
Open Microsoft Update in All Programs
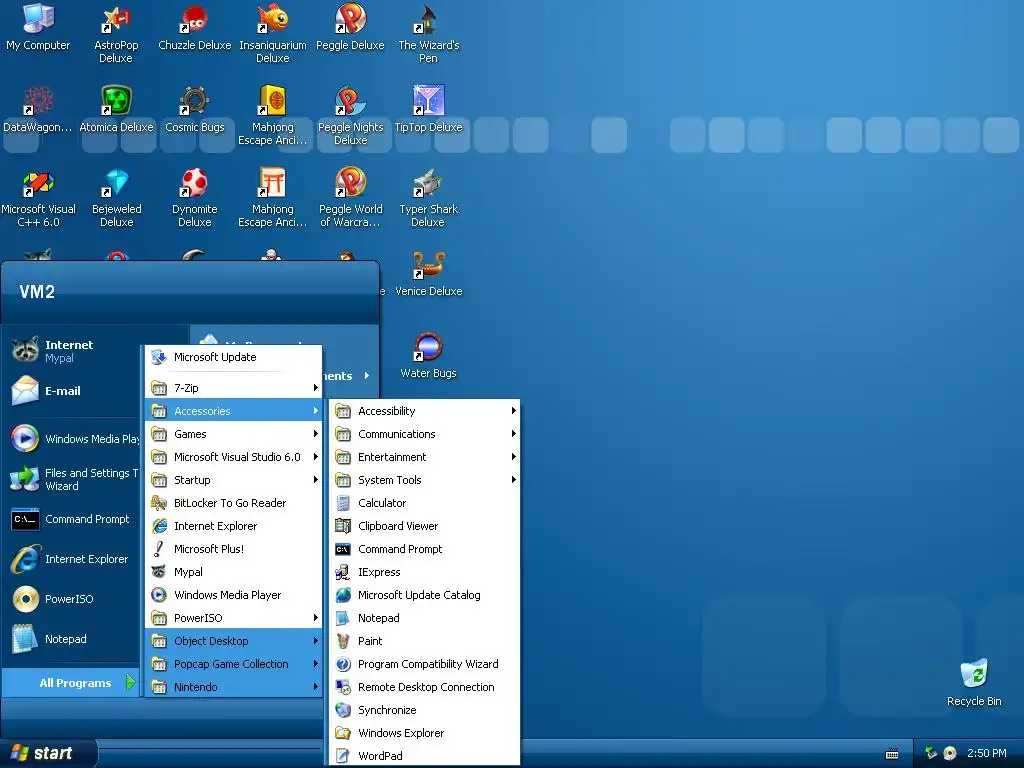(234, 357)
